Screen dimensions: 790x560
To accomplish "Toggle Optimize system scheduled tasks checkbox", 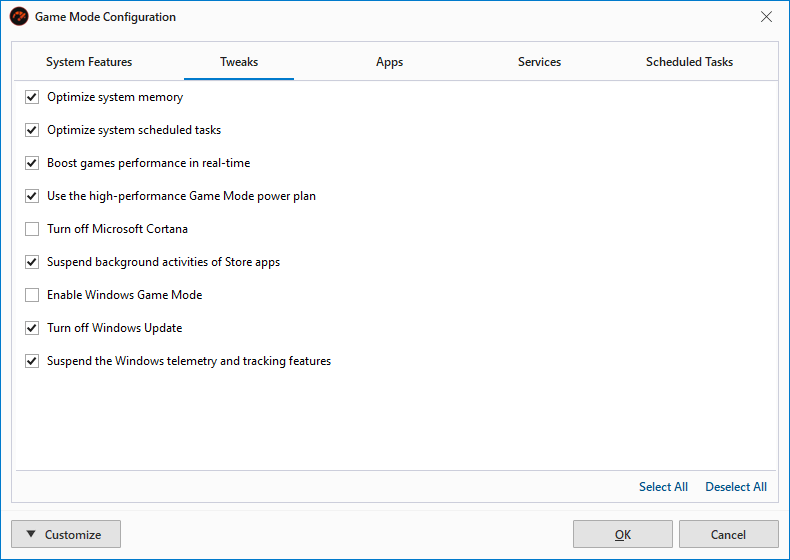I will click(32, 130).
